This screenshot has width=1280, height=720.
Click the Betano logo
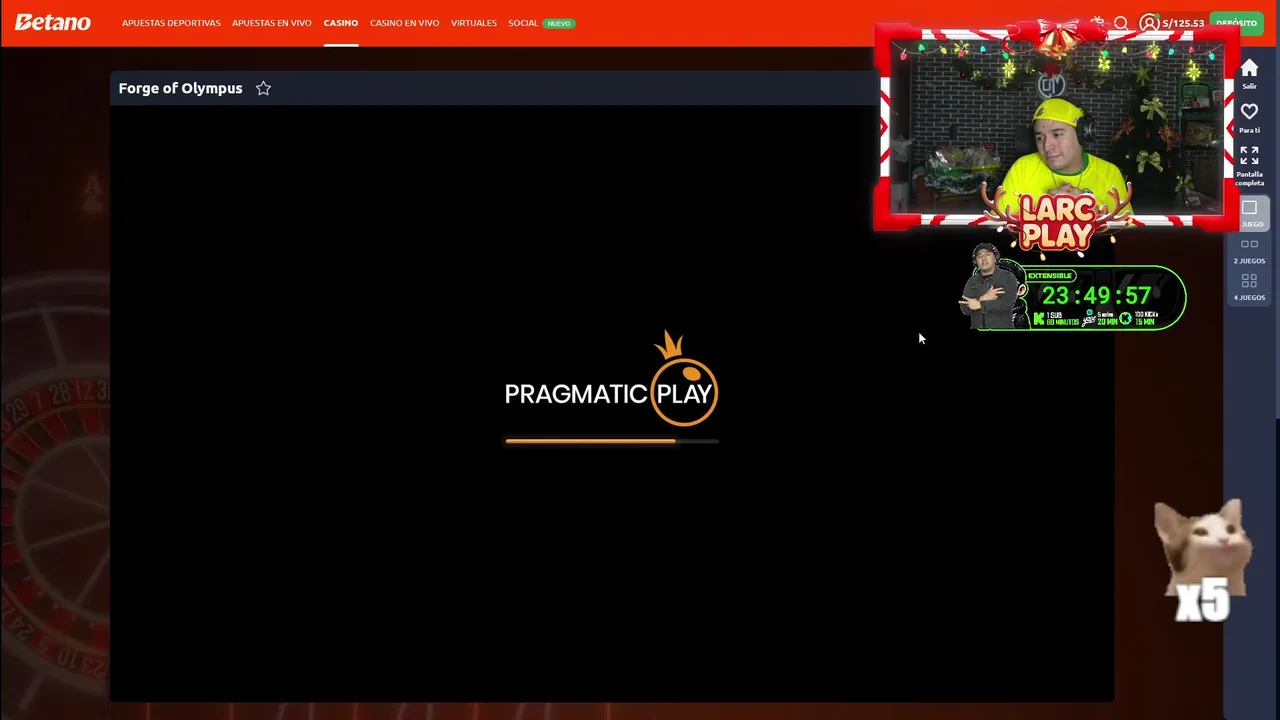(52, 22)
